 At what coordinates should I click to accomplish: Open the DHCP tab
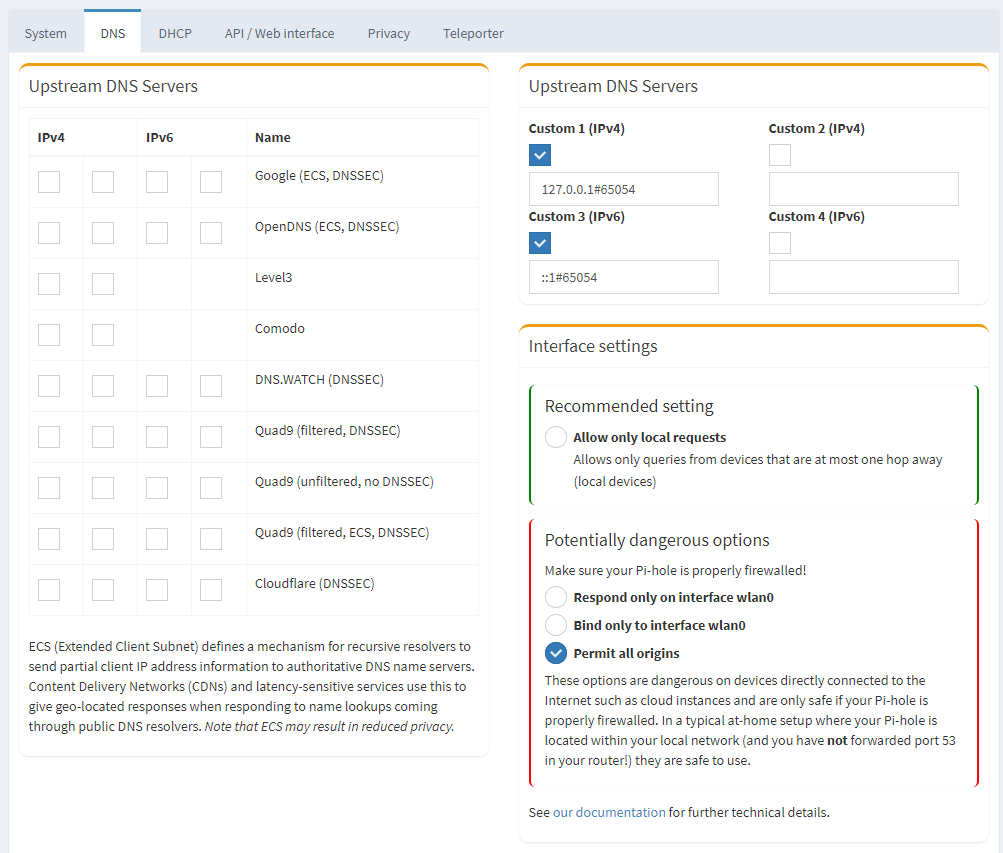click(x=175, y=33)
